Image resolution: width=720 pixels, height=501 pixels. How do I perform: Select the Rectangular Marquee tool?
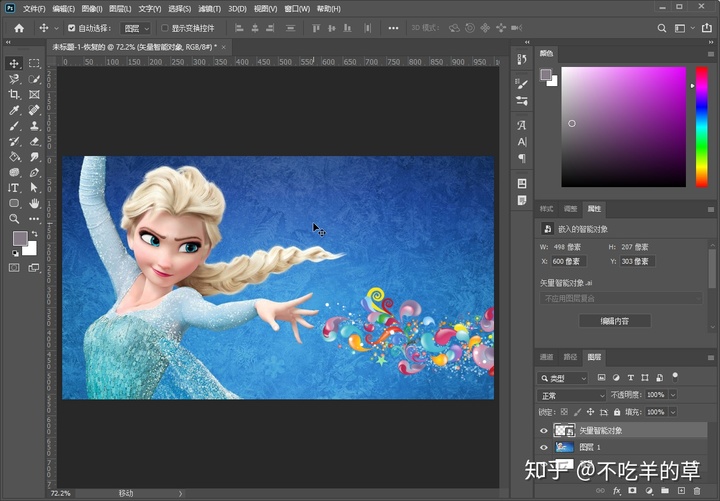(34, 63)
